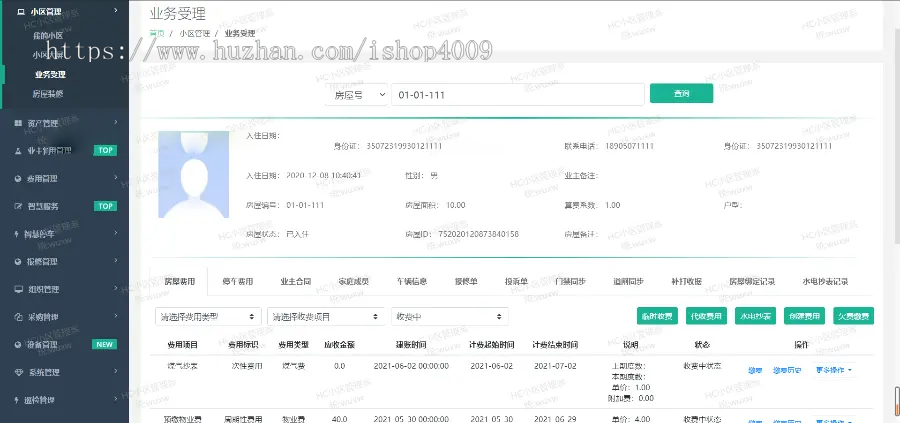Select 业务受理 in the sidebar
This screenshot has height=423, width=900.
click(50, 75)
